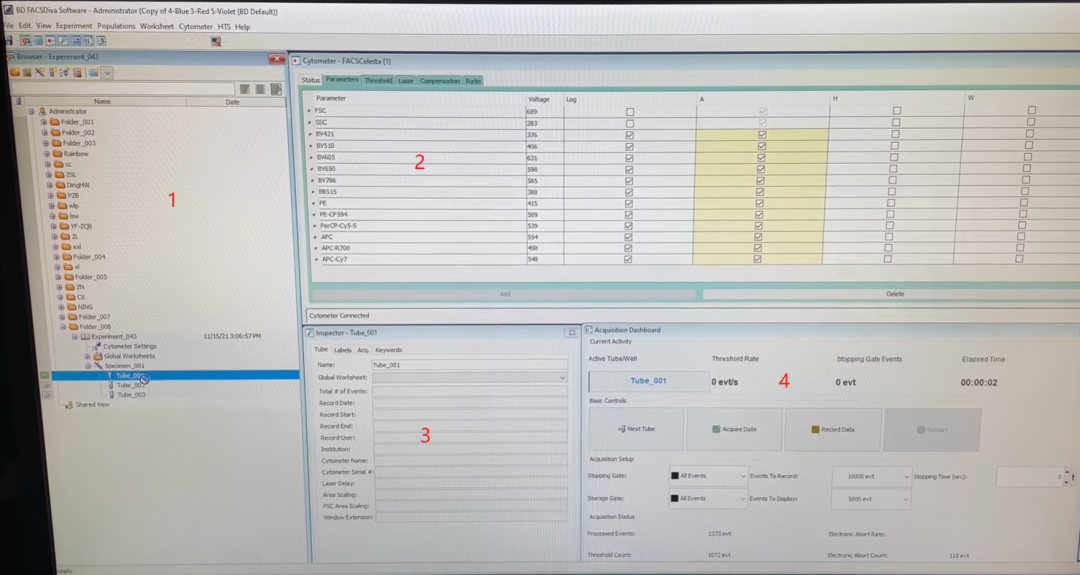
Task: Click the Record Data button
Action: point(833,429)
